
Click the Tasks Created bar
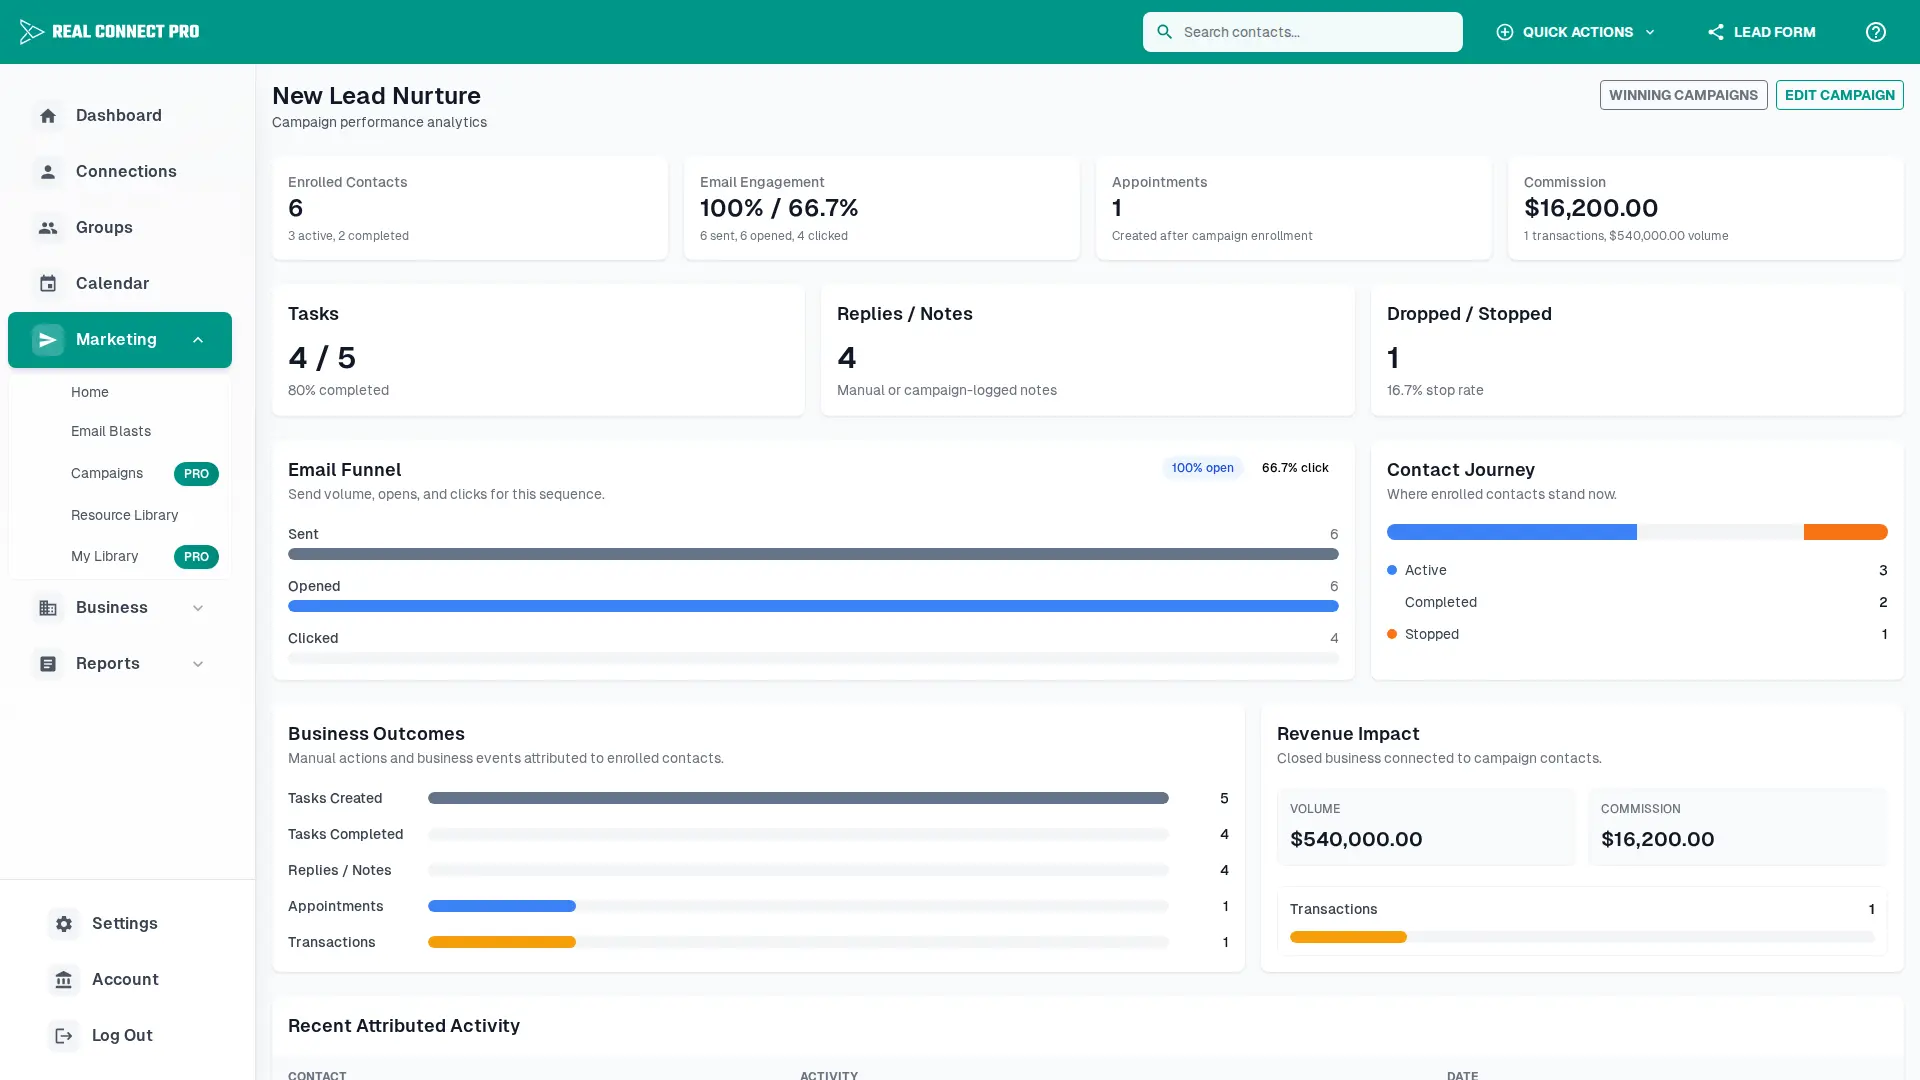tap(798, 798)
